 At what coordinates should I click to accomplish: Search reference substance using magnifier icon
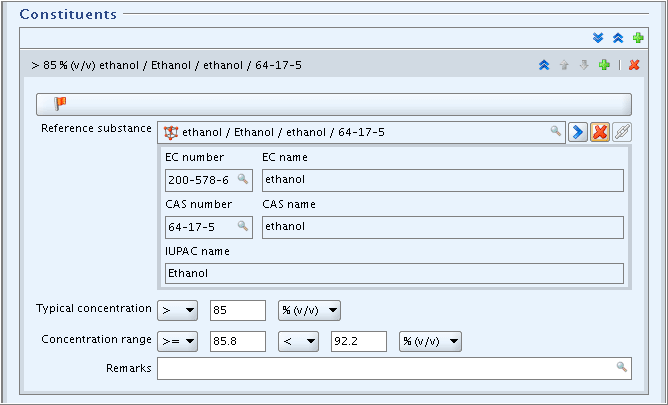point(555,131)
